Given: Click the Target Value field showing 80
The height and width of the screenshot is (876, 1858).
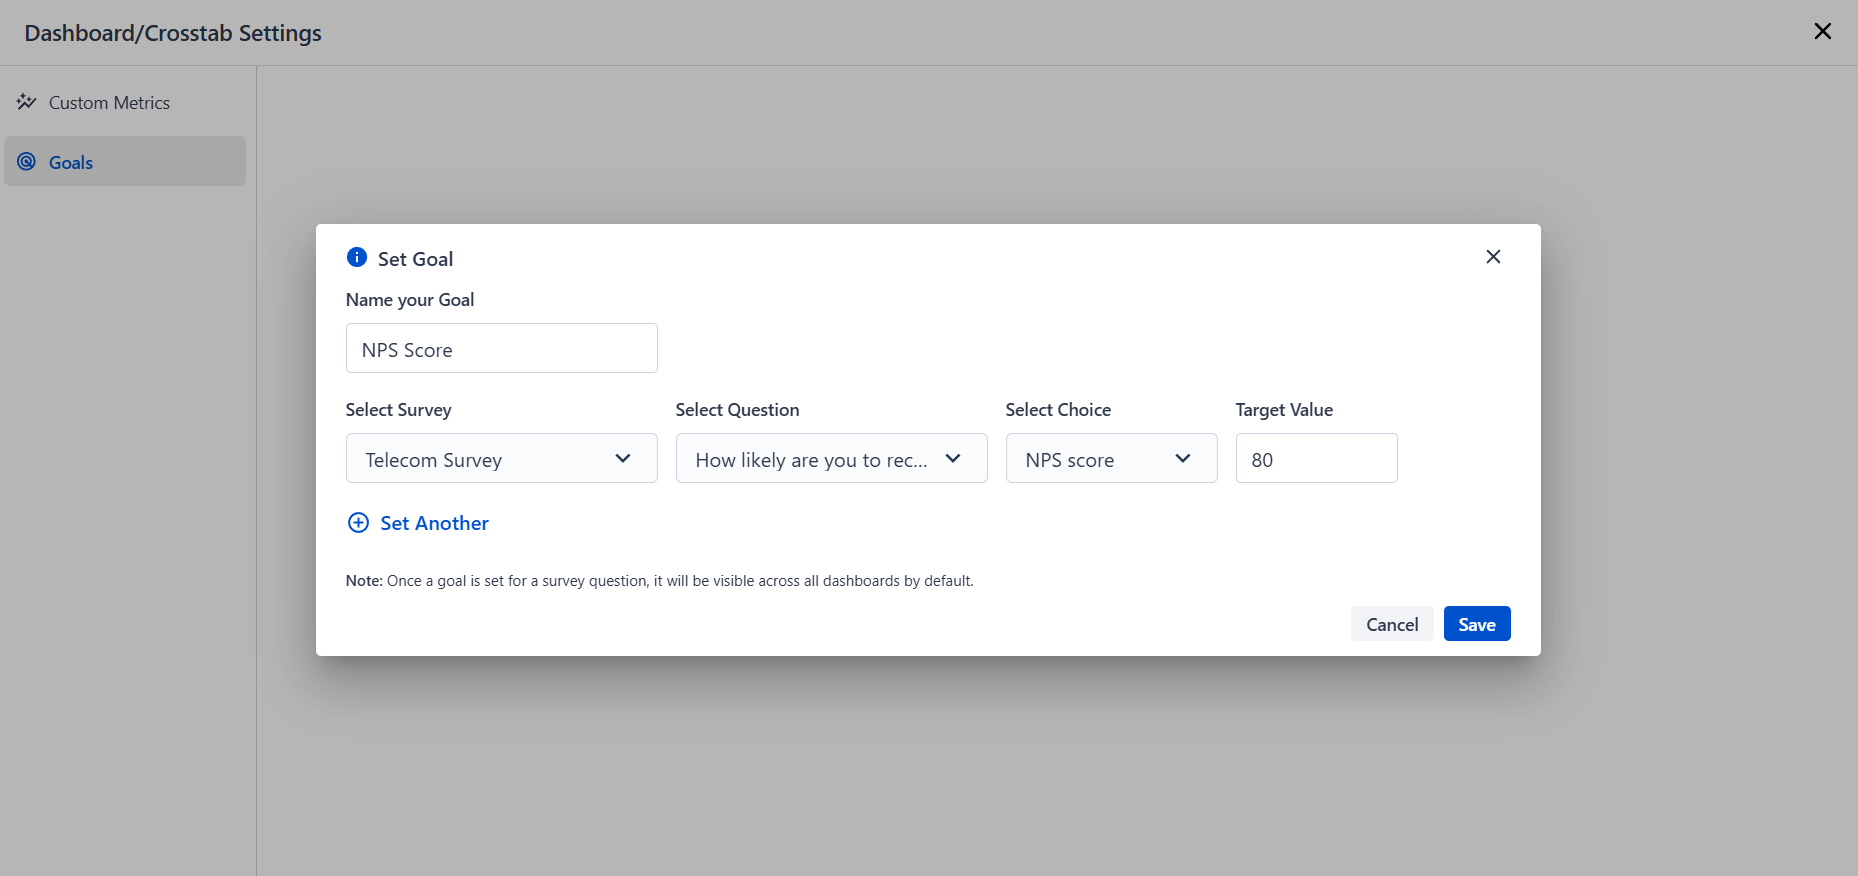Looking at the screenshot, I should point(1317,458).
